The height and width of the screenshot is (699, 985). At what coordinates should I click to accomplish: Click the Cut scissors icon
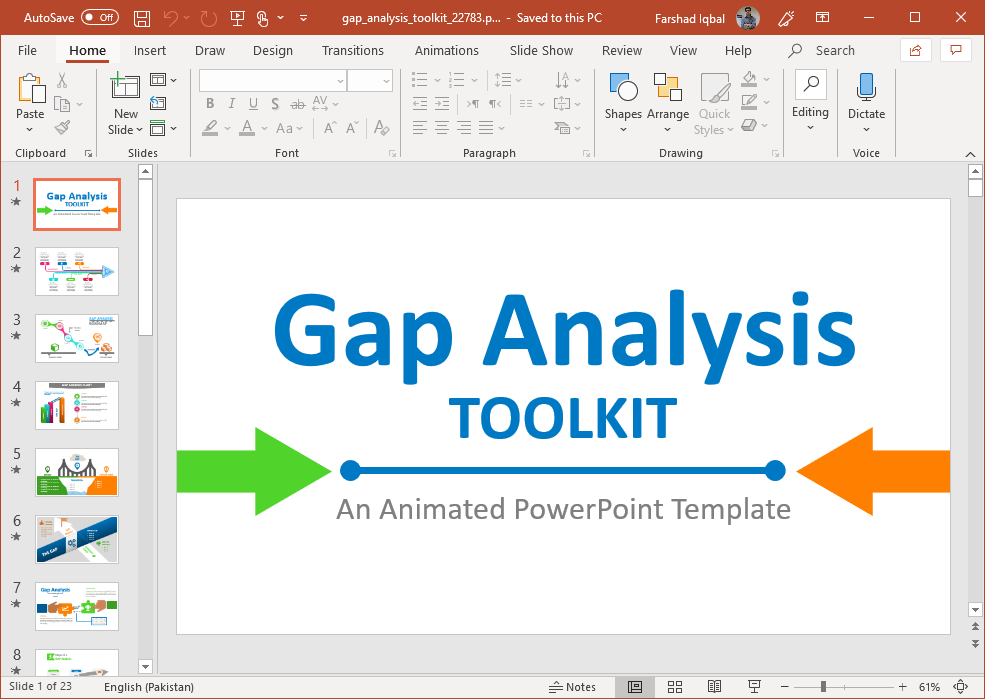pyautogui.click(x=62, y=80)
